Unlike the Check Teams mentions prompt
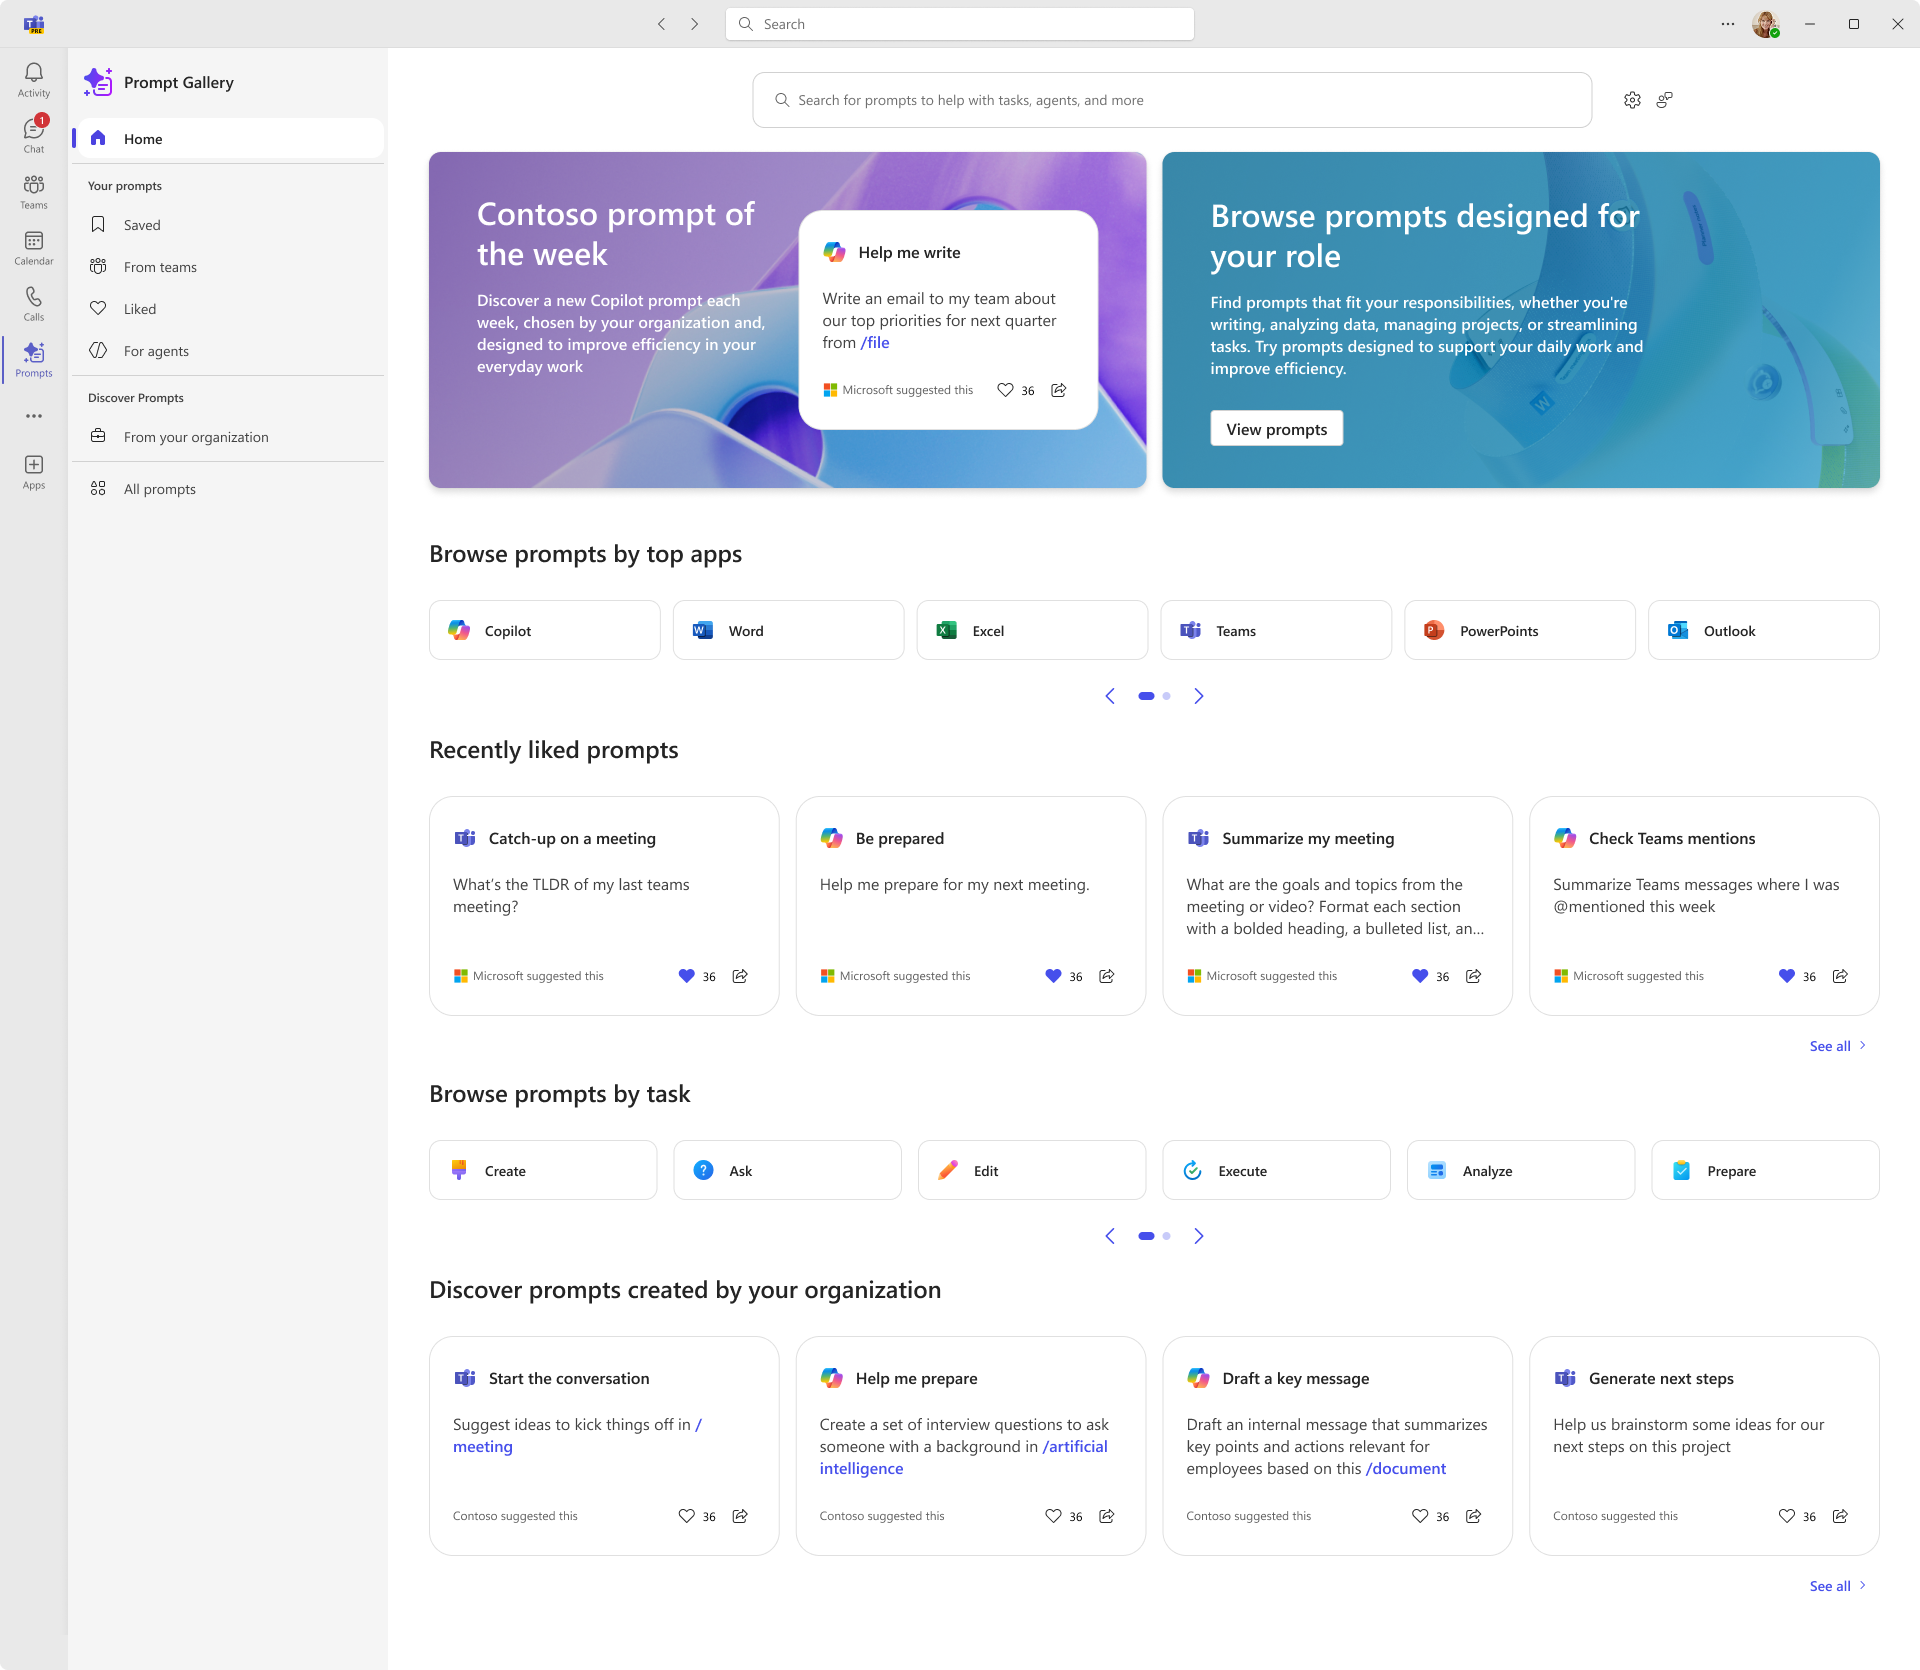Viewport: 1920px width, 1670px height. (x=1787, y=976)
